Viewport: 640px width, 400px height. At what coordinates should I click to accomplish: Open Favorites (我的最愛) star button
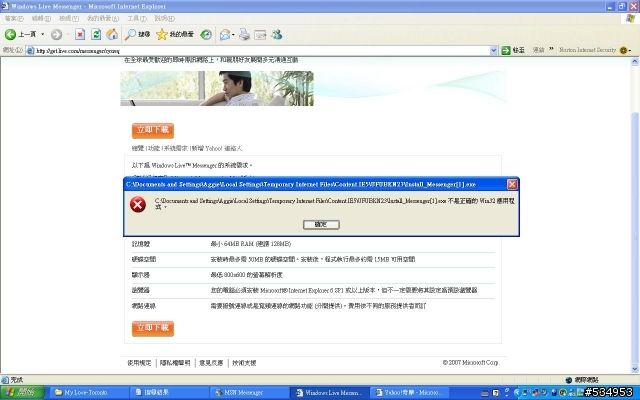pyautogui.click(x=175, y=35)
